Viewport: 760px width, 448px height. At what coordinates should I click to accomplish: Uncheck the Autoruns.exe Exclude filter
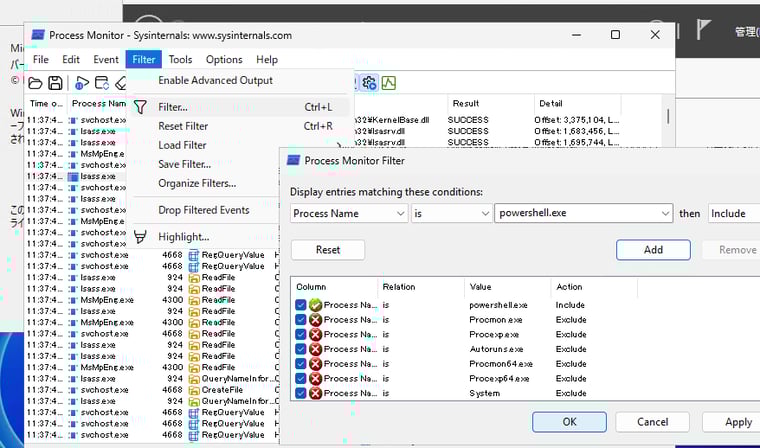(301, 349)
